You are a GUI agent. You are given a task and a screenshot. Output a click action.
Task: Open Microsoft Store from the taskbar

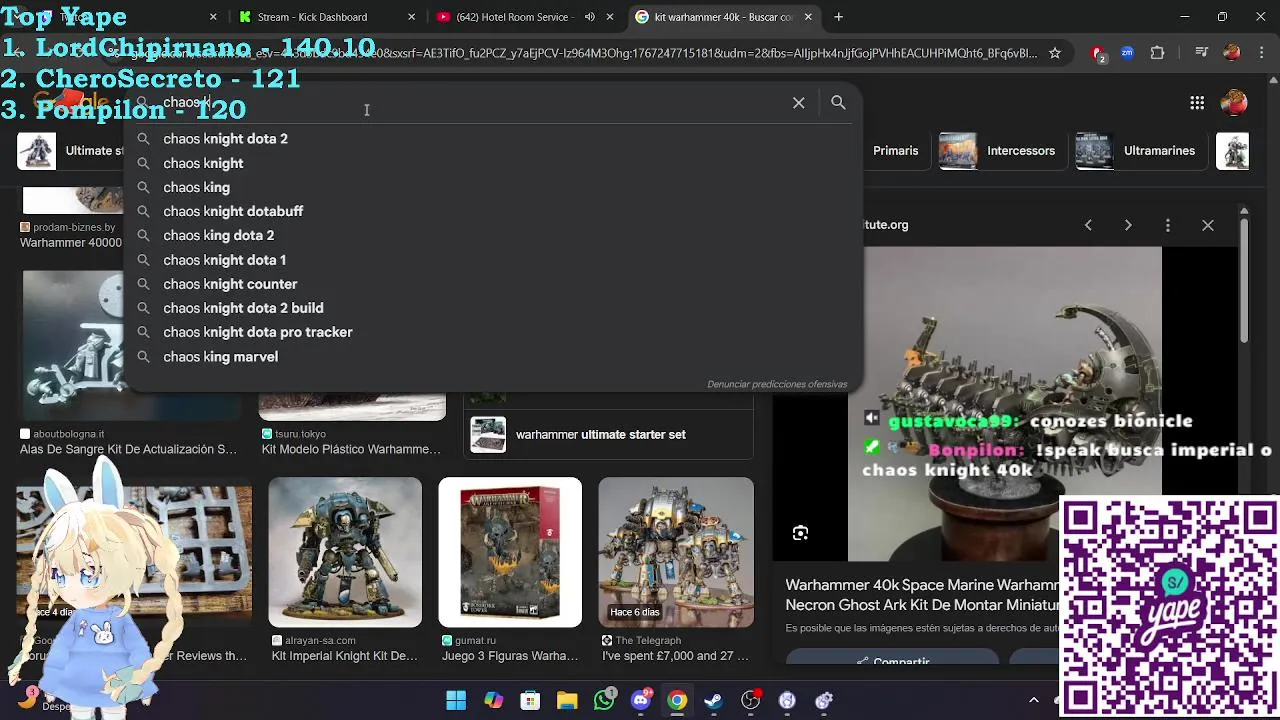[x=530, y=700]
